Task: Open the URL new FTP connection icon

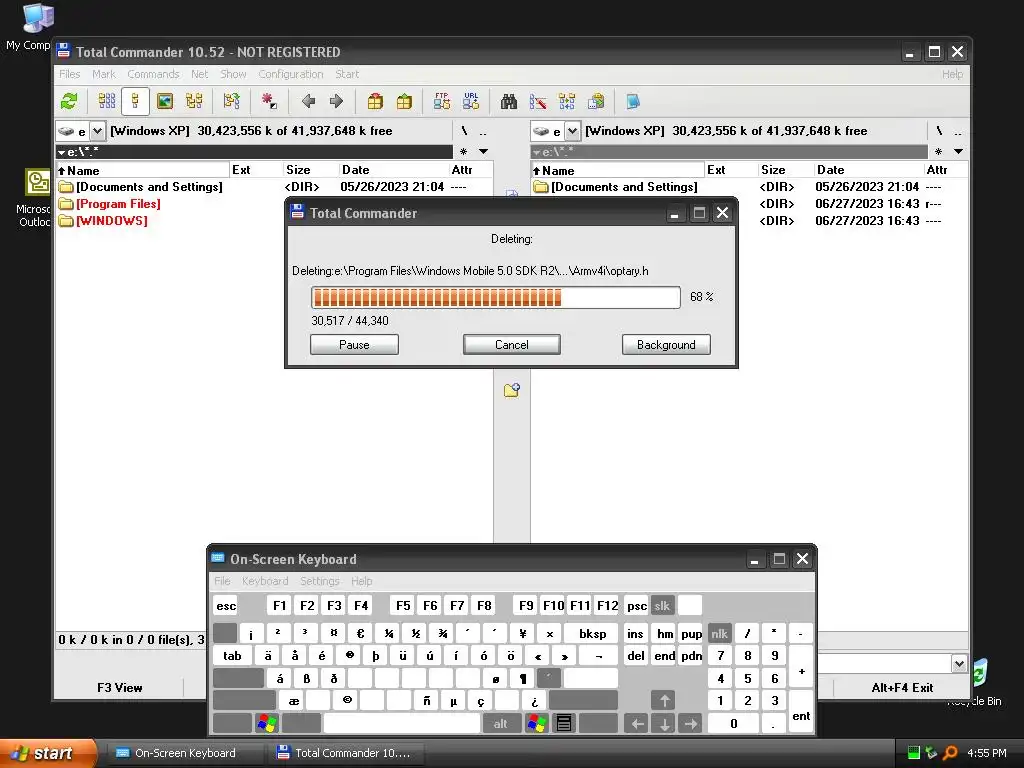Action: (471, 101)
